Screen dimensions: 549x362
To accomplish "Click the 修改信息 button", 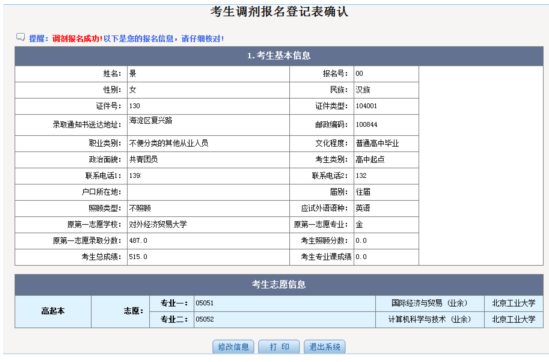I will pyautogui.click(x=233, y=347).
